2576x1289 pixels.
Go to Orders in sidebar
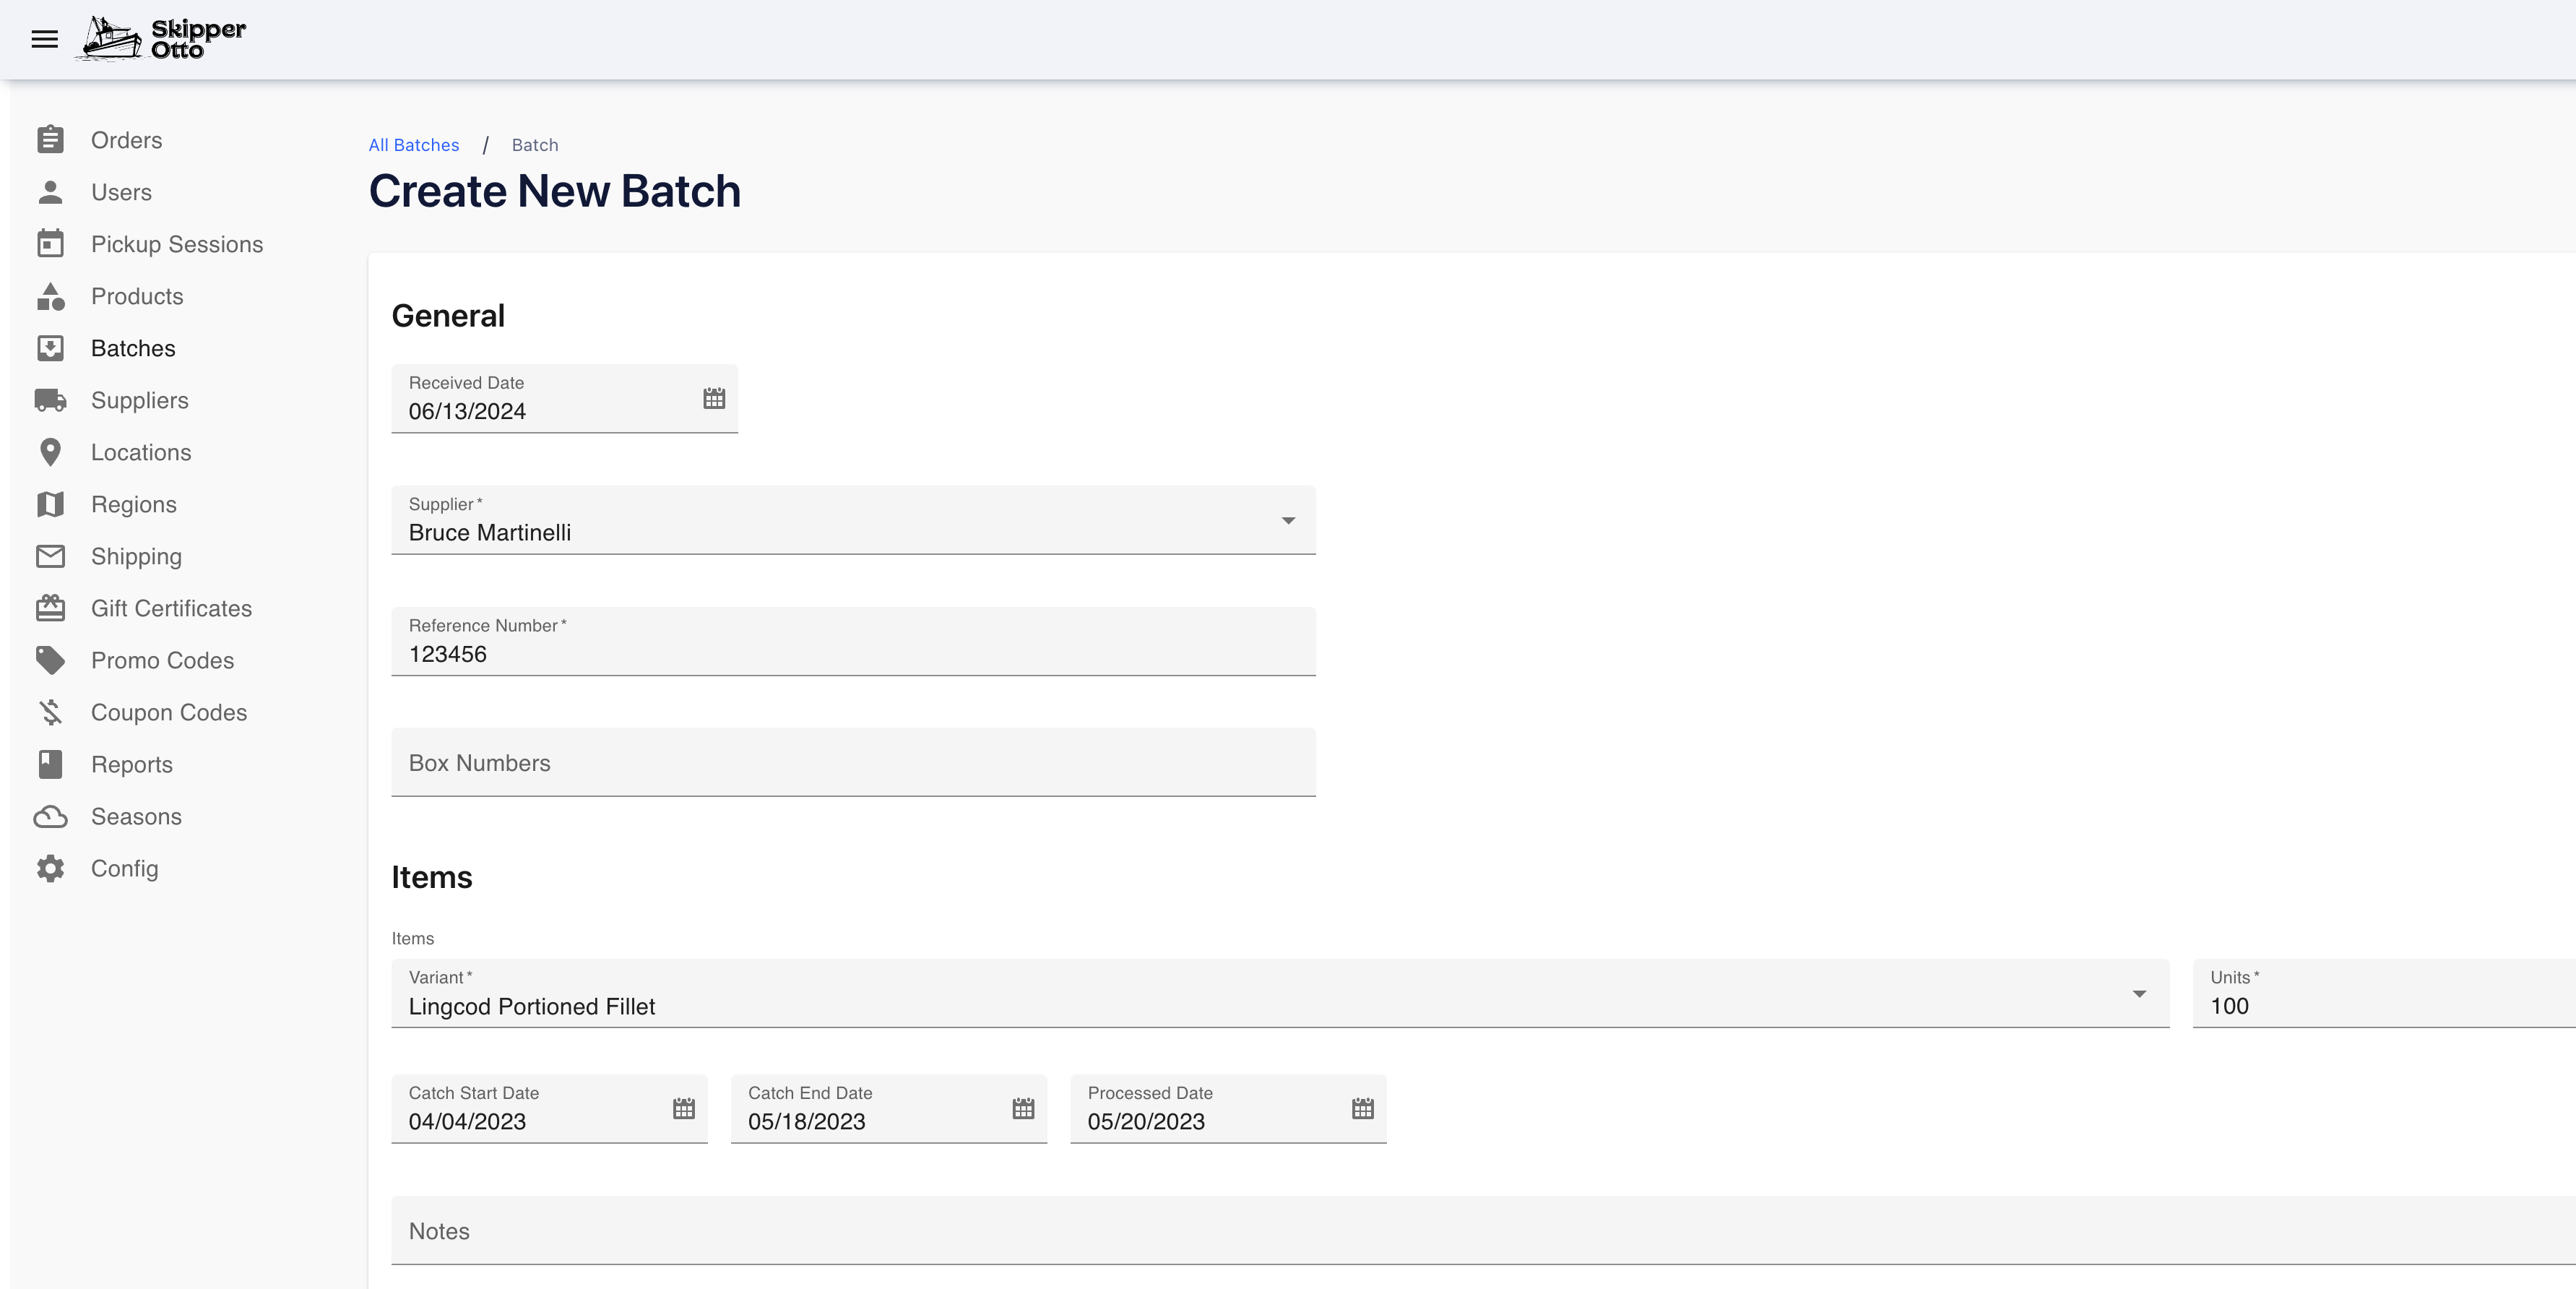click(126, 140)
